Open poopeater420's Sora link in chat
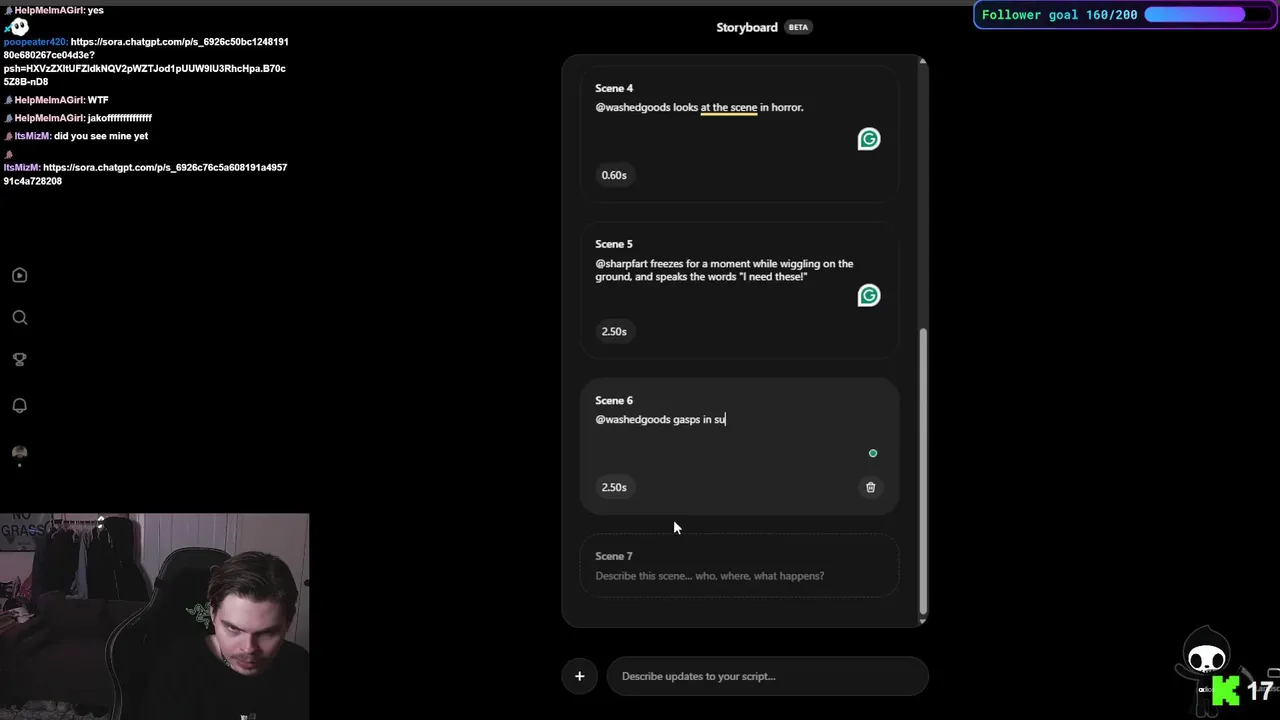 [x=146, y=62]
